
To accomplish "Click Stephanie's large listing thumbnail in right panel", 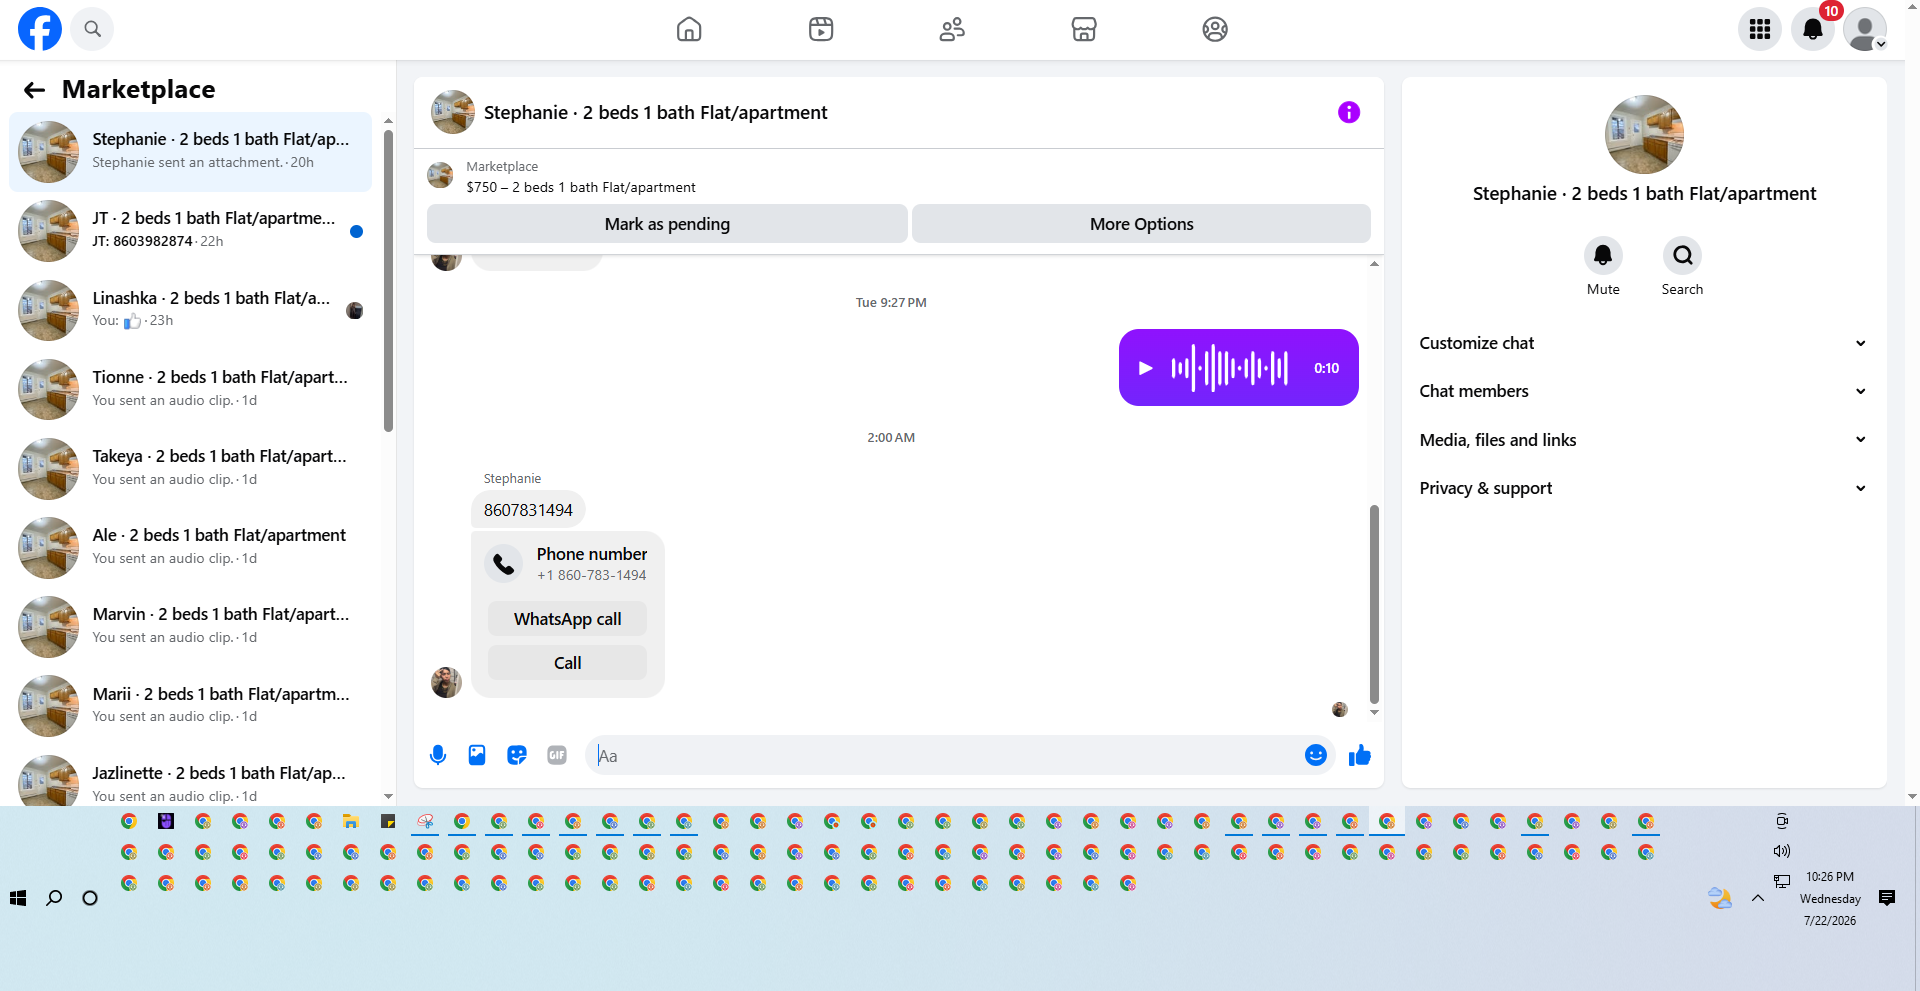I will click(1644, 135).
